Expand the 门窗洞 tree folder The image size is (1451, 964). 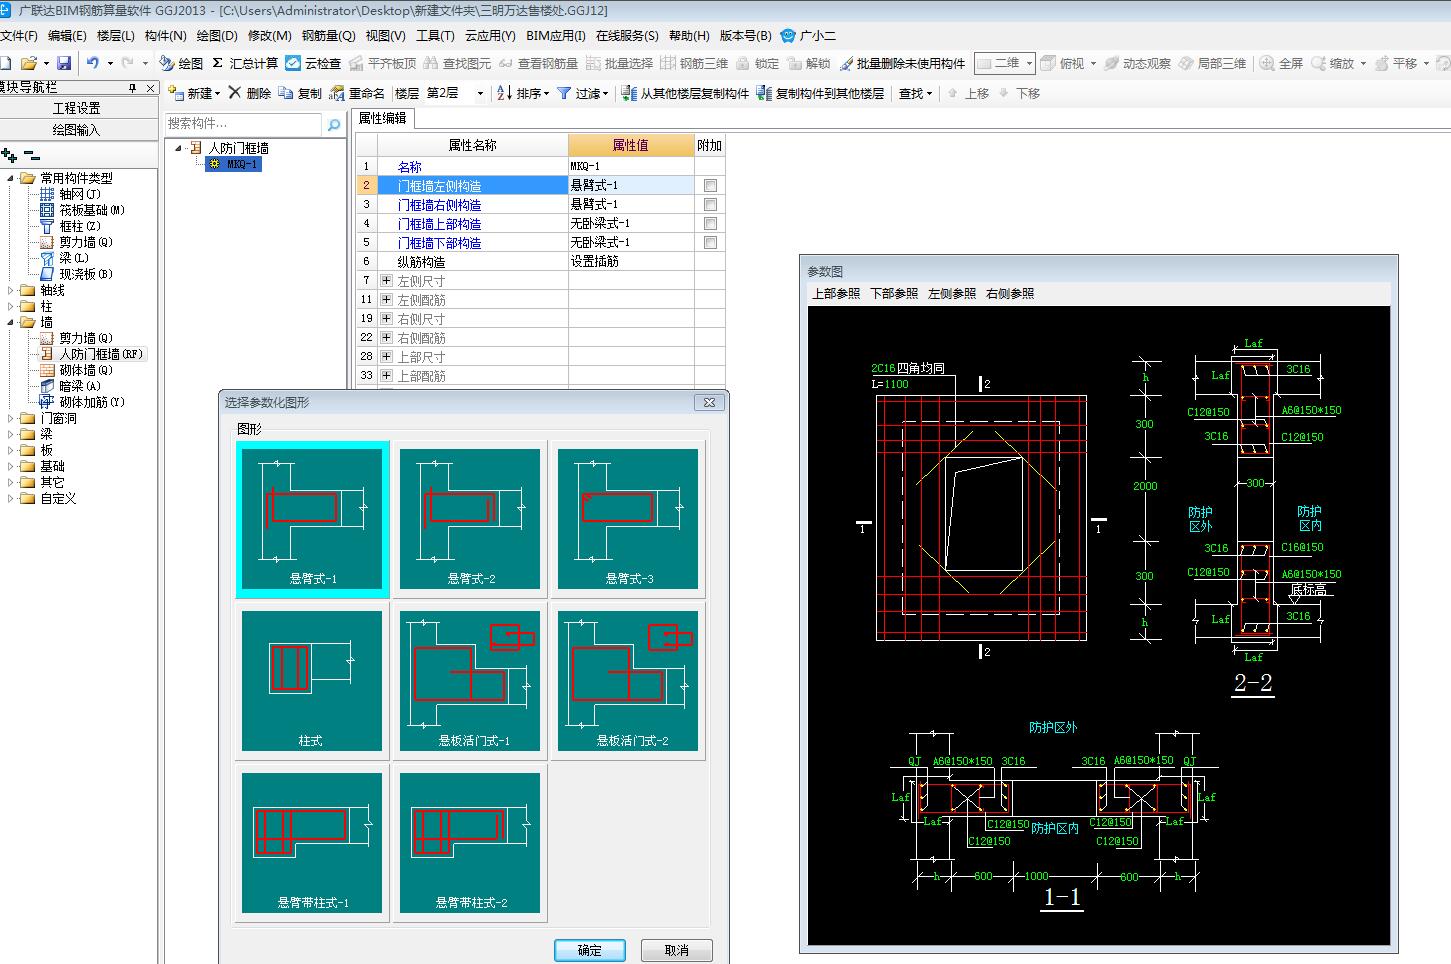12,418
